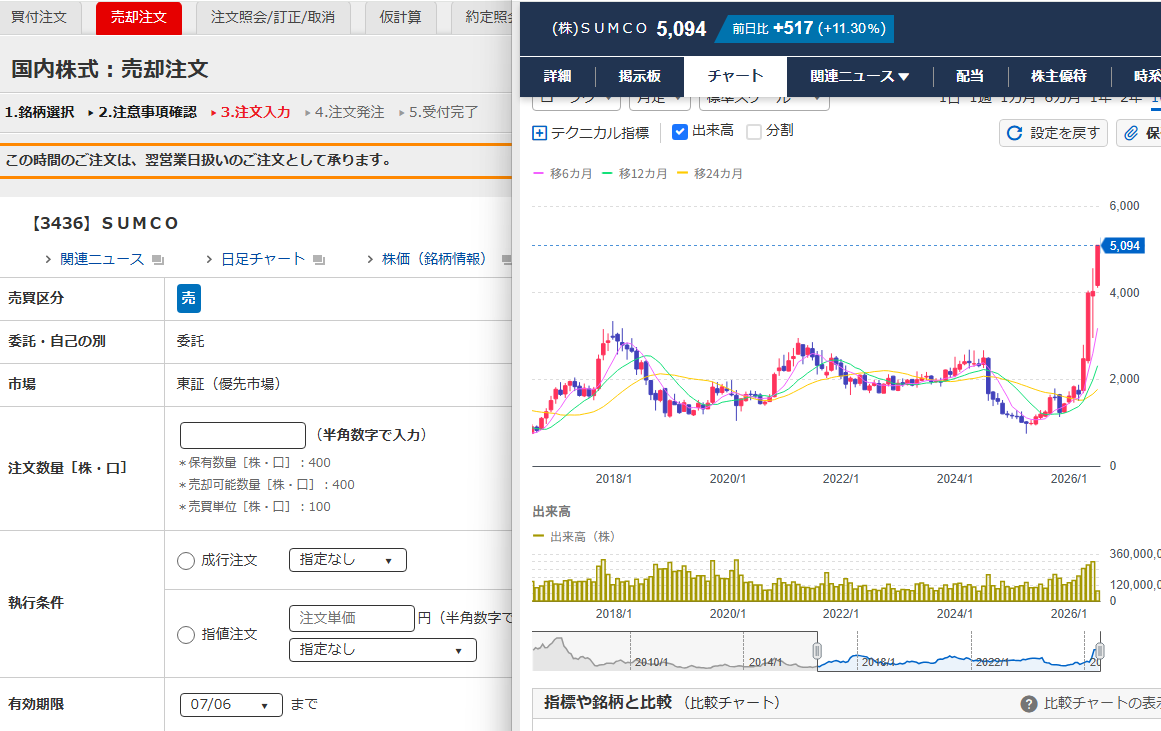
Task: Click the blue 売 badge
Action: click(189, 298)
